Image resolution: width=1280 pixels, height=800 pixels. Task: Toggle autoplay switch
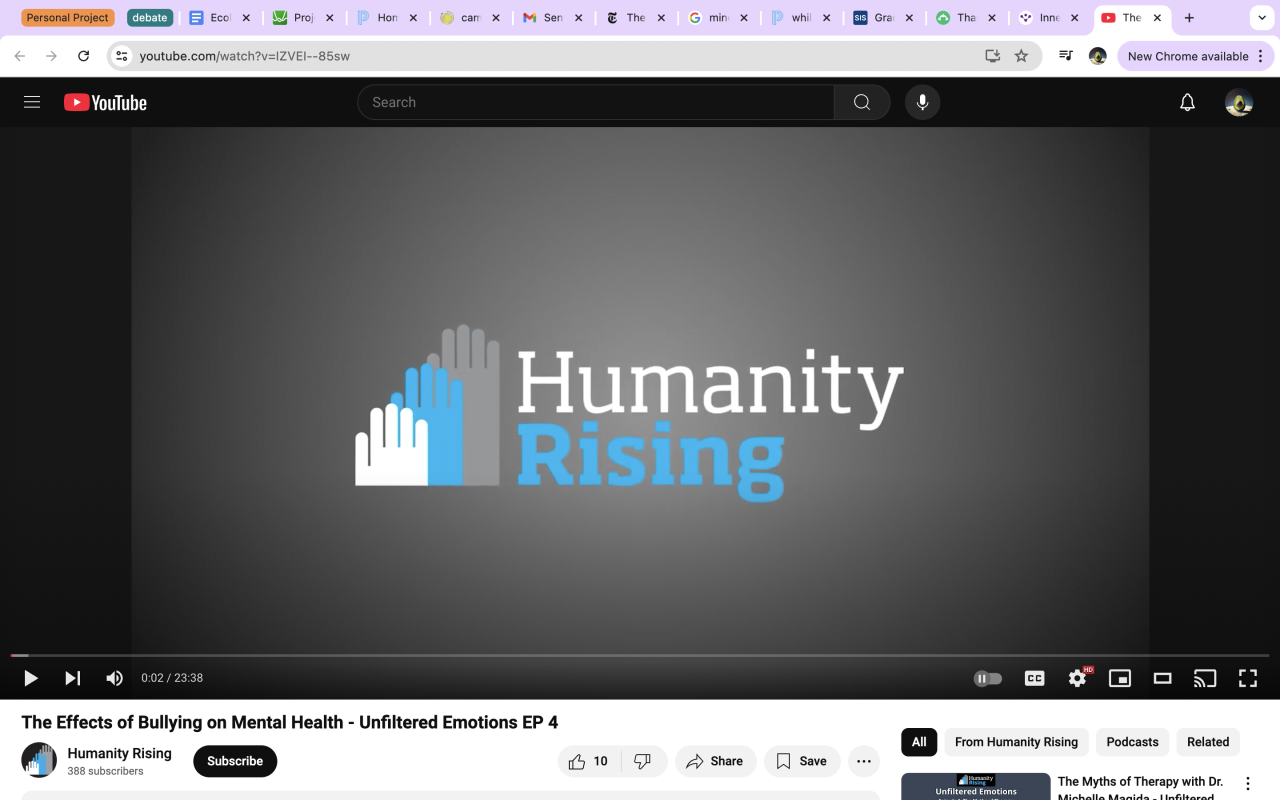pos(988,678)
